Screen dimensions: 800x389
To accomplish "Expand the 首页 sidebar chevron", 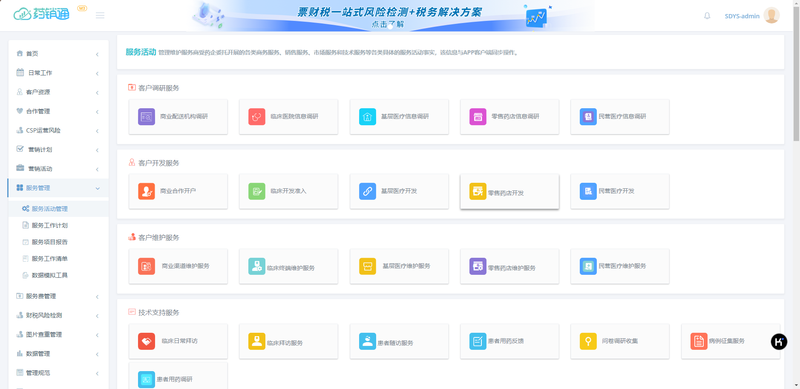I will pyautogui.click(x=97, y=54).
